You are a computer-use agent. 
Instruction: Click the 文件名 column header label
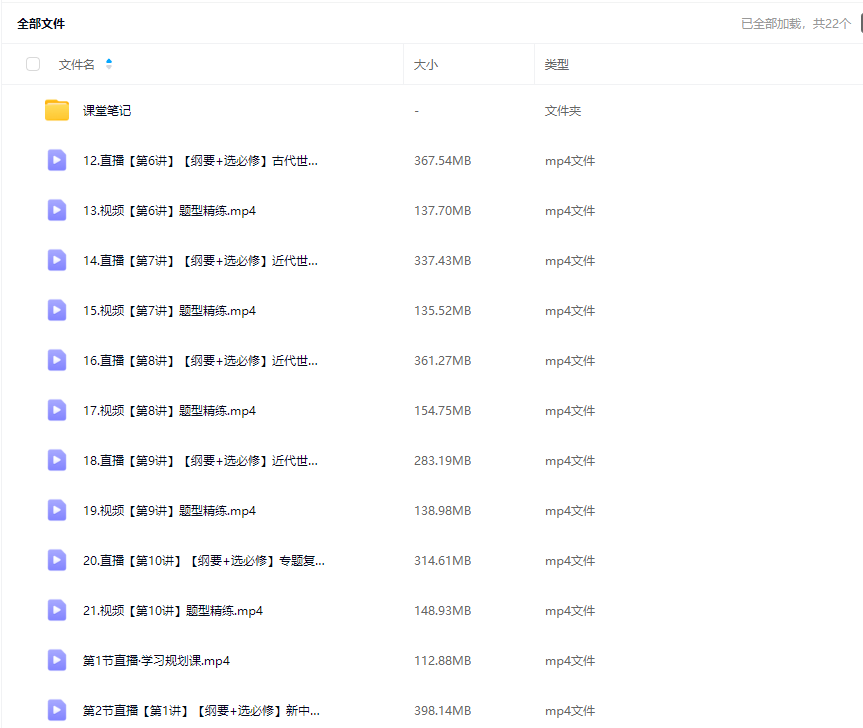[77, 64]
